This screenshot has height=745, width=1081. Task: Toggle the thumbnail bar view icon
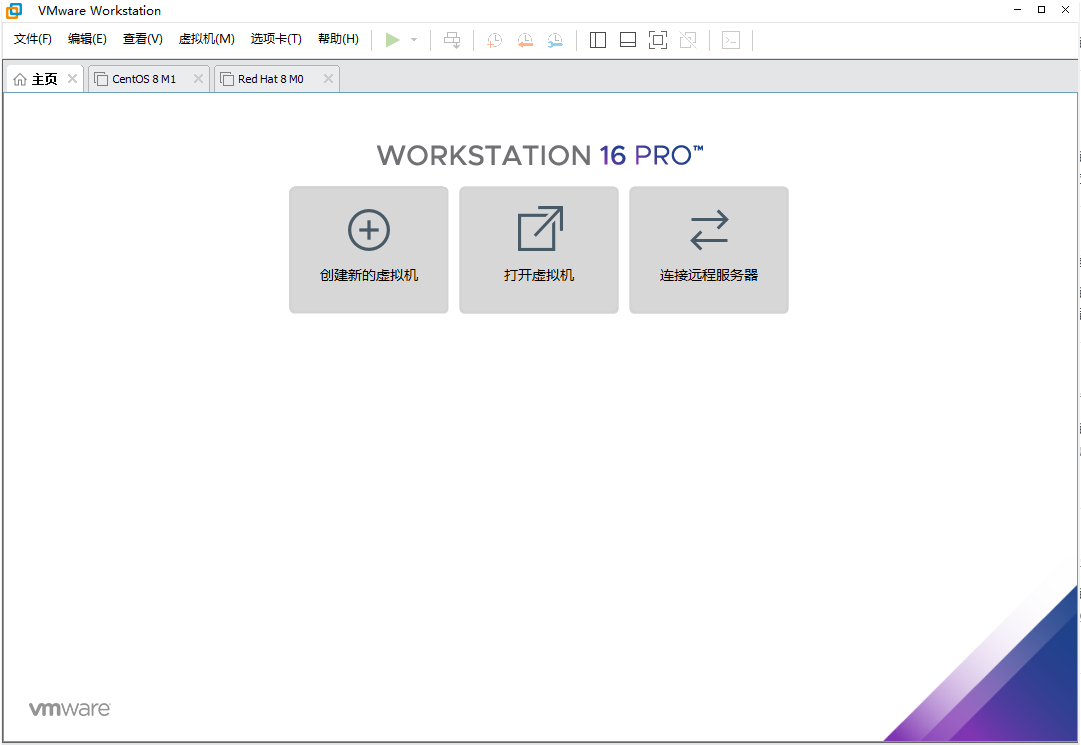[627, 40]
